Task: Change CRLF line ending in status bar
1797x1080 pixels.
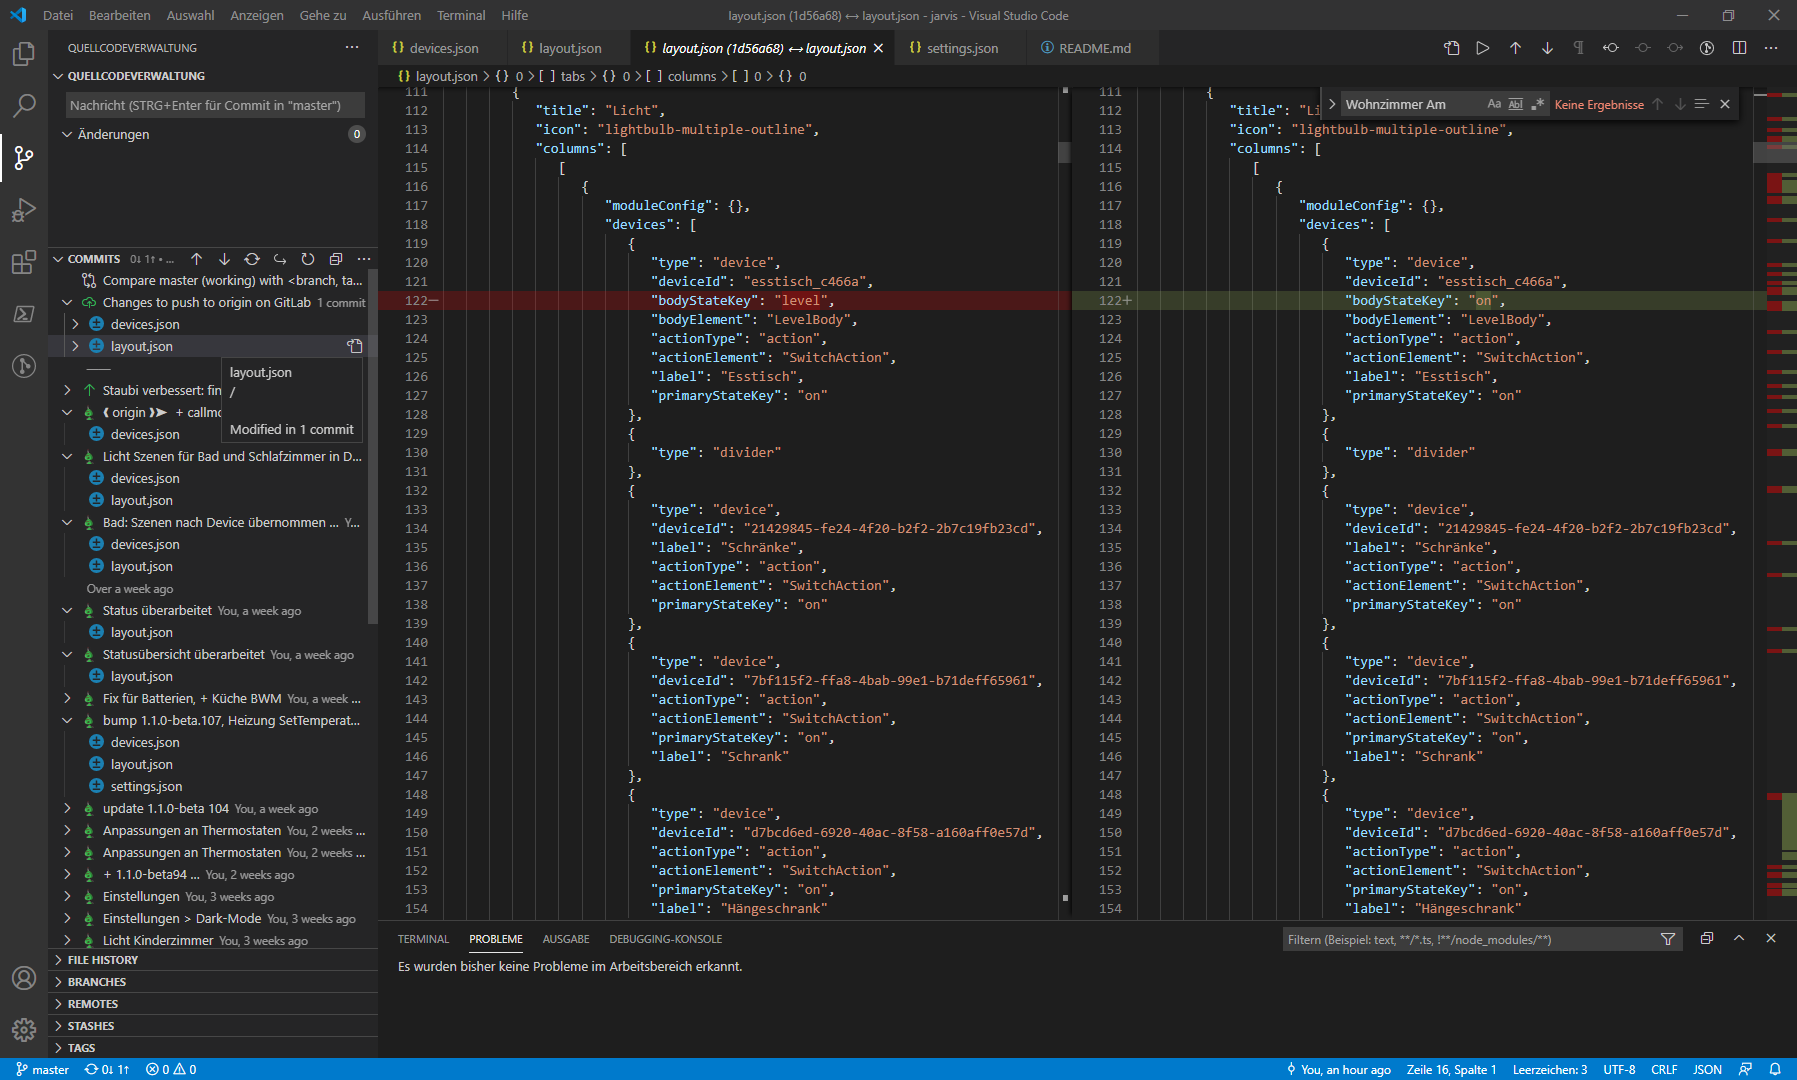Action: coord(1664,1069)
